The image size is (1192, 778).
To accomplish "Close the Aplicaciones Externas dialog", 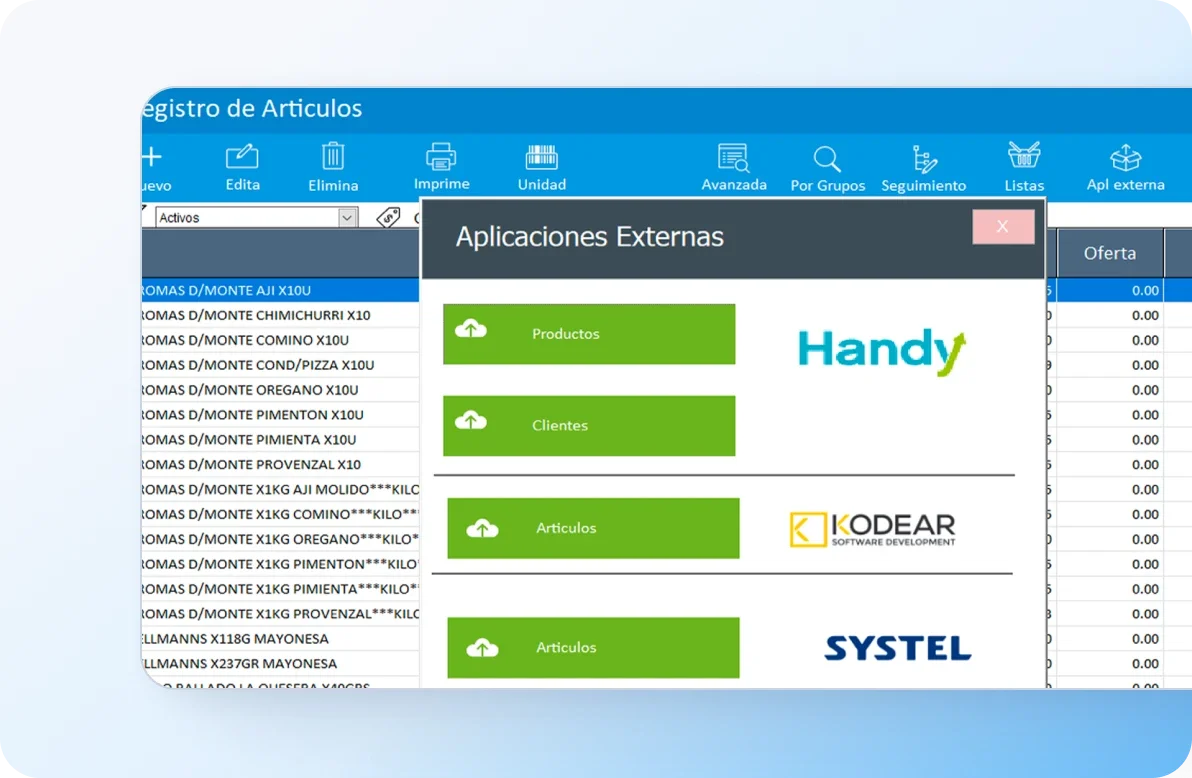I will 1002,227.
